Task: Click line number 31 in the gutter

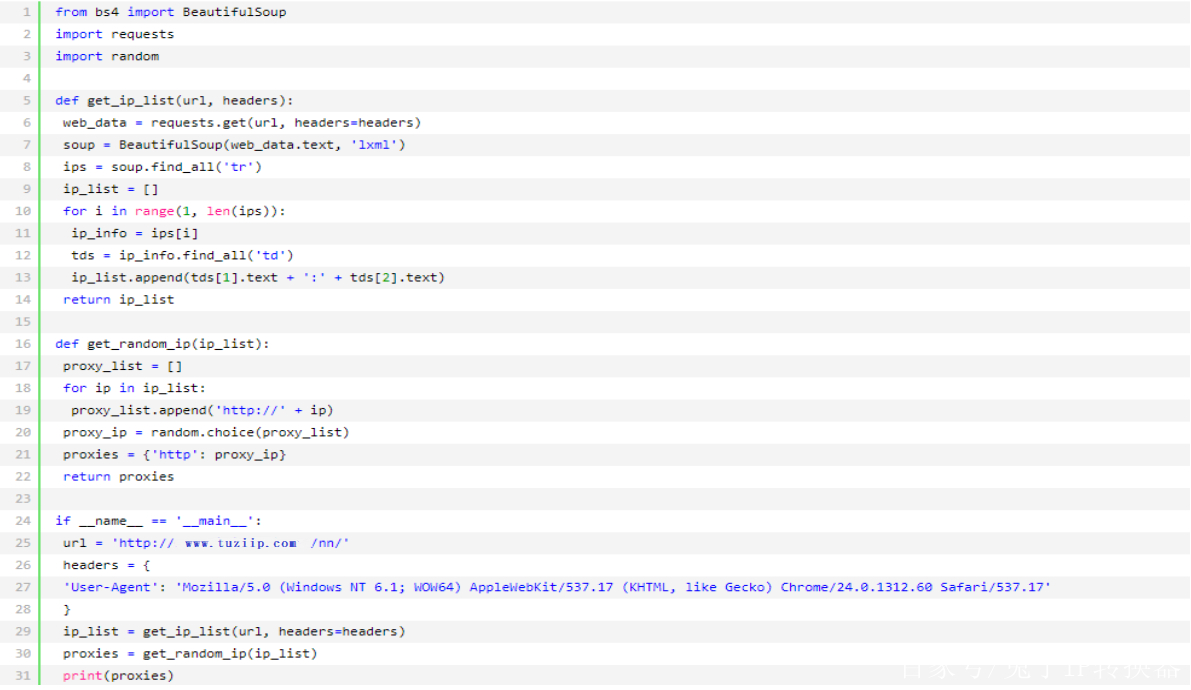Action: pyautogui.click(x=23, y=675)
